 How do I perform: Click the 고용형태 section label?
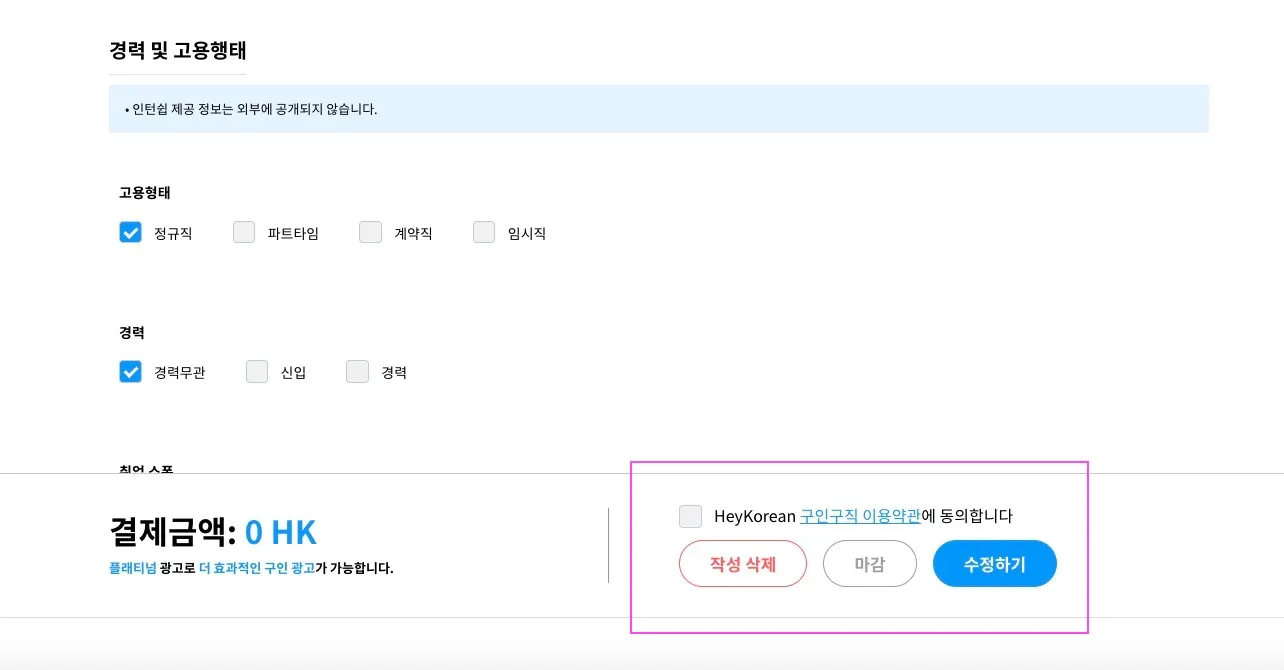(x=145, y=193)
